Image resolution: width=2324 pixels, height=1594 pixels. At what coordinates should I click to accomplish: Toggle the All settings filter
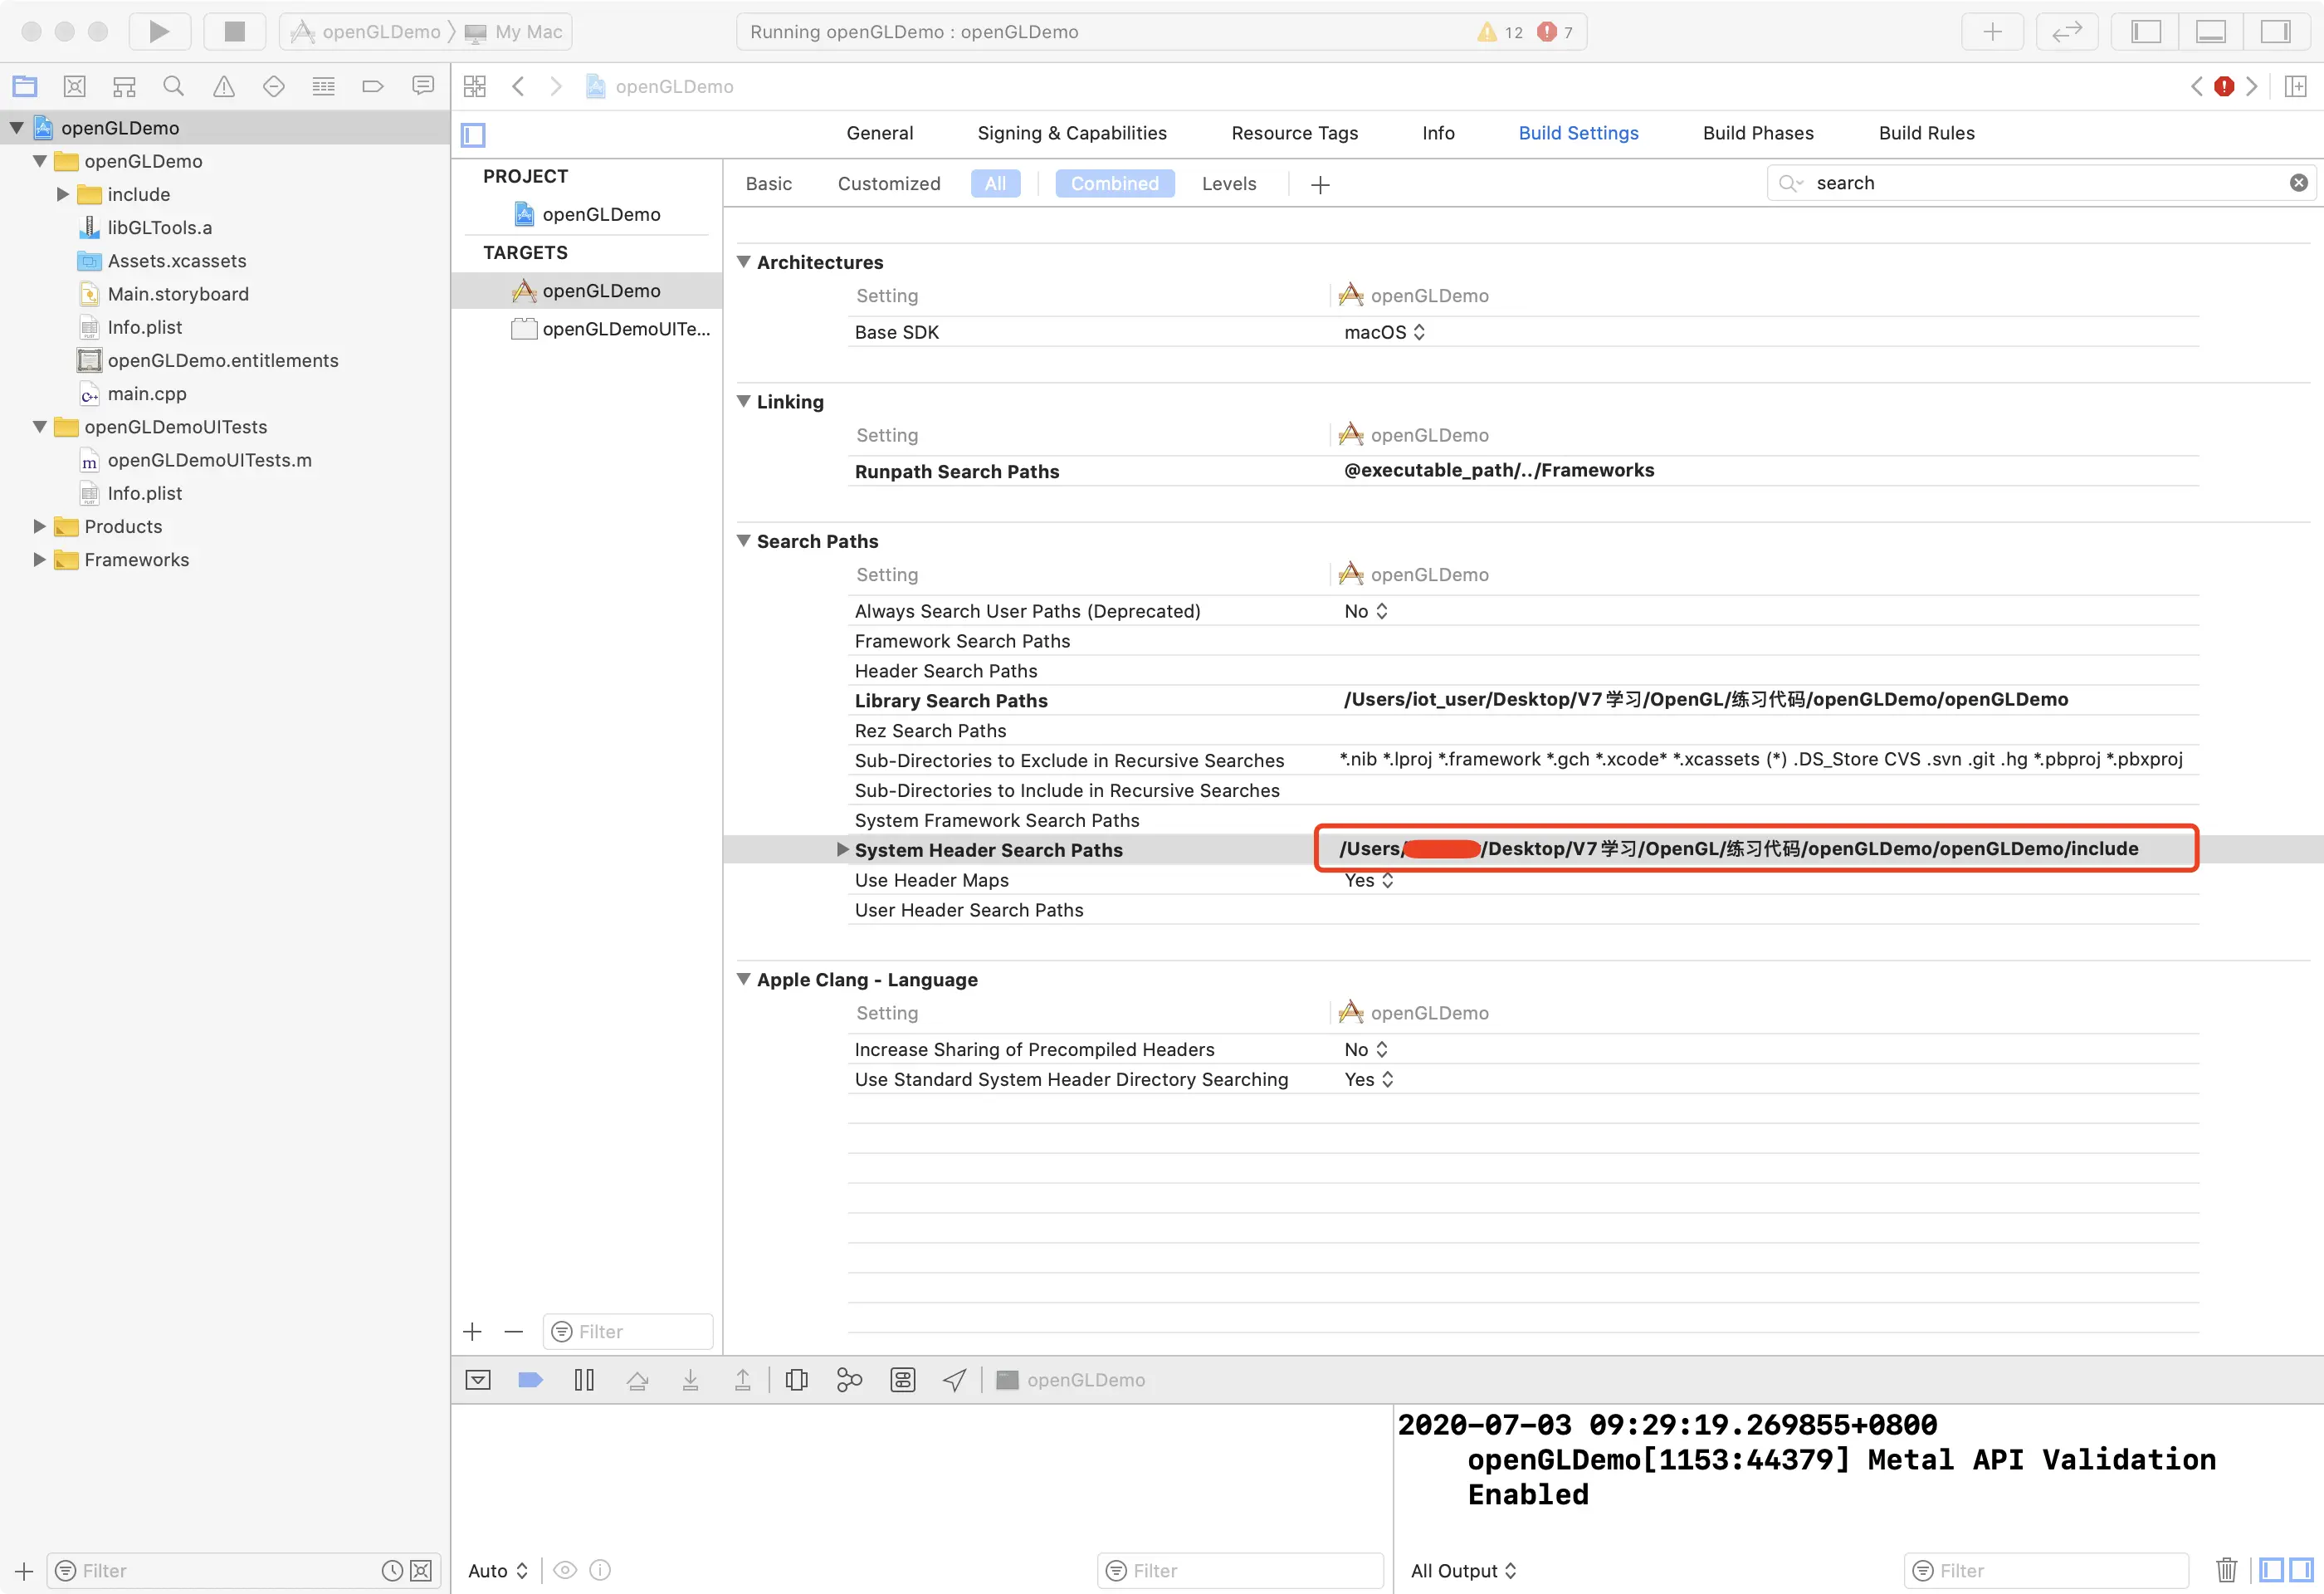pos(995,184)
